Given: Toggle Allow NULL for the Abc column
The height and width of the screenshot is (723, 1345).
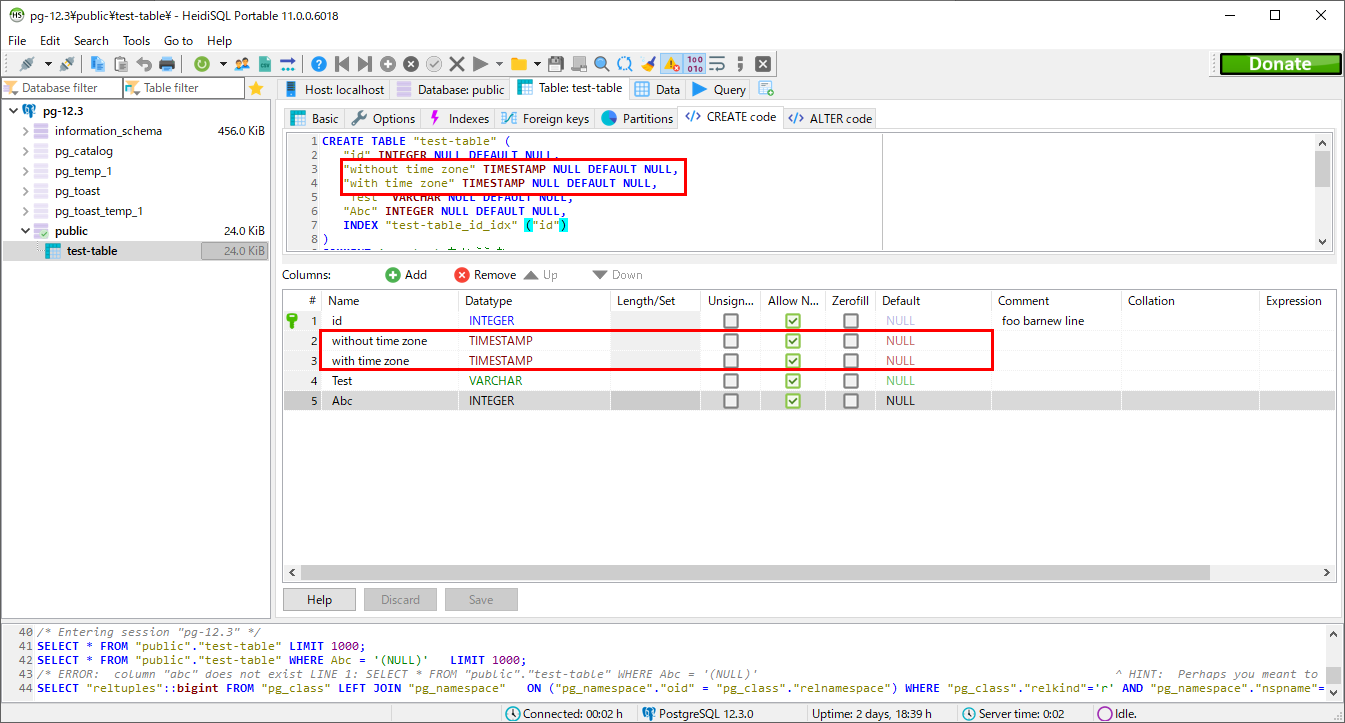Looking at the screenshot, I should (x=792, y=400).
